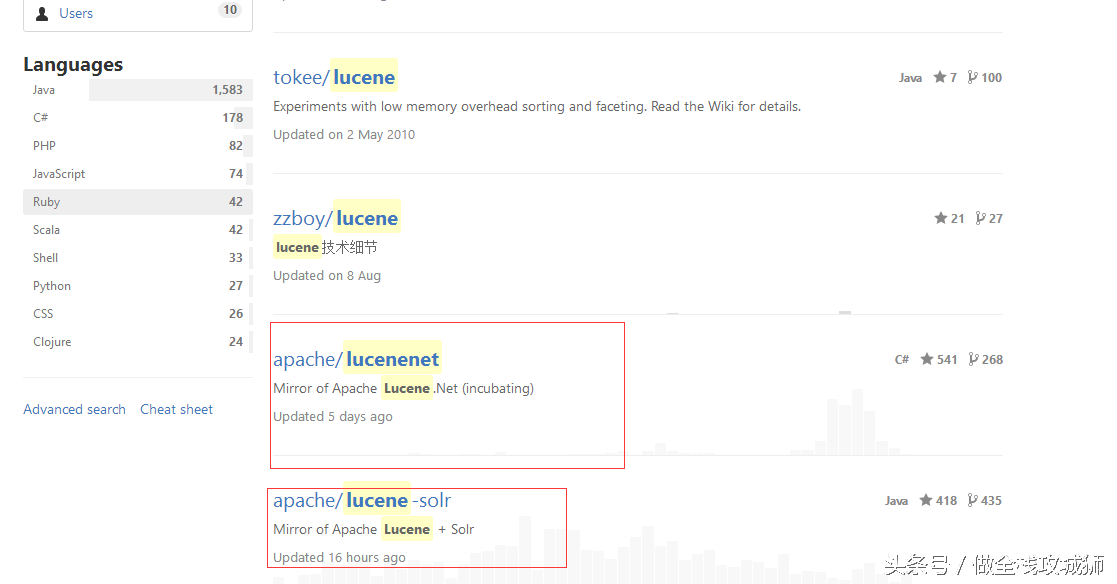
Task: Click the Java count 1,583
Action: tap(227, 90)
